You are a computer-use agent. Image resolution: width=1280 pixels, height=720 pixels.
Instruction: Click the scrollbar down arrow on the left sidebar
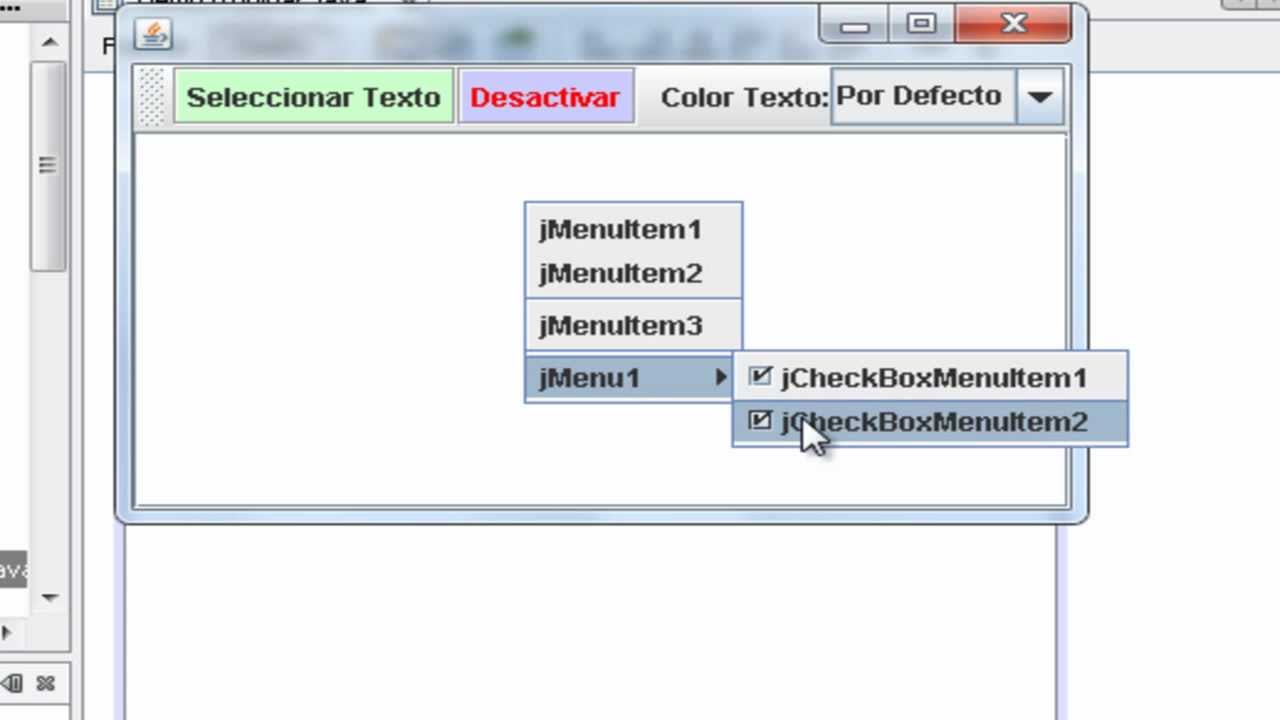coord(48,597)
